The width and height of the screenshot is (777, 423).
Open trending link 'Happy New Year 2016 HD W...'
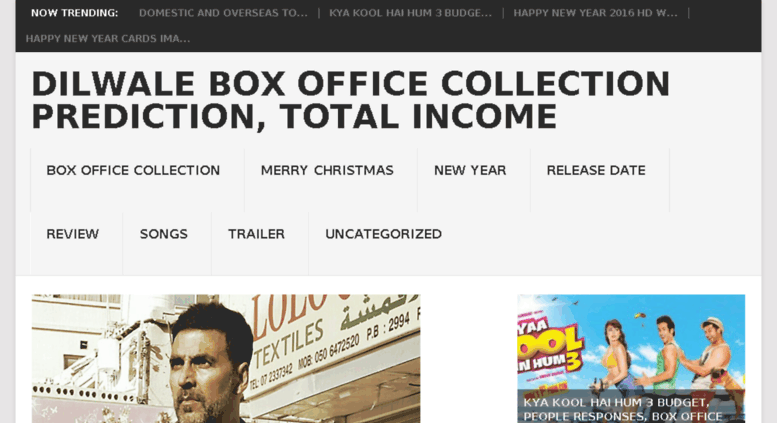pyautogui.click(x=595, y=13)
